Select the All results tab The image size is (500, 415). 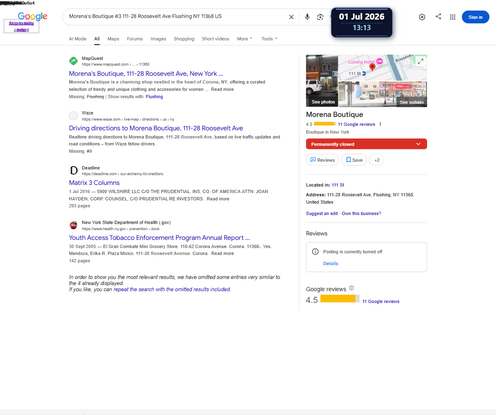click(97, 39)
